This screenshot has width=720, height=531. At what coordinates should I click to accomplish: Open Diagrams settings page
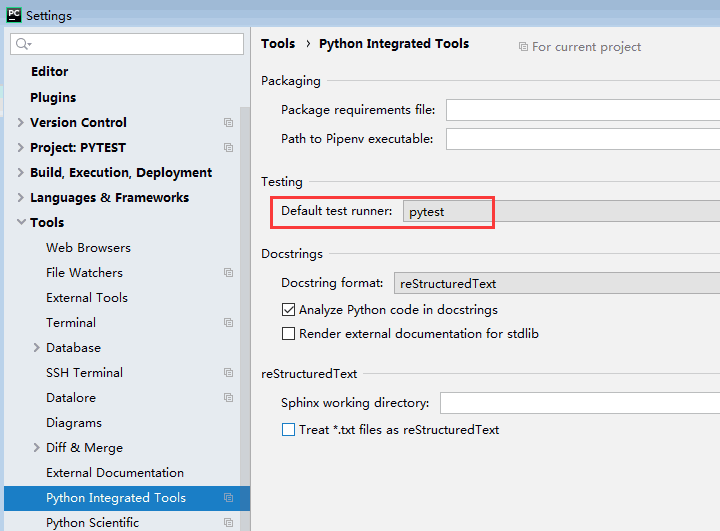[x=74, y=423]
